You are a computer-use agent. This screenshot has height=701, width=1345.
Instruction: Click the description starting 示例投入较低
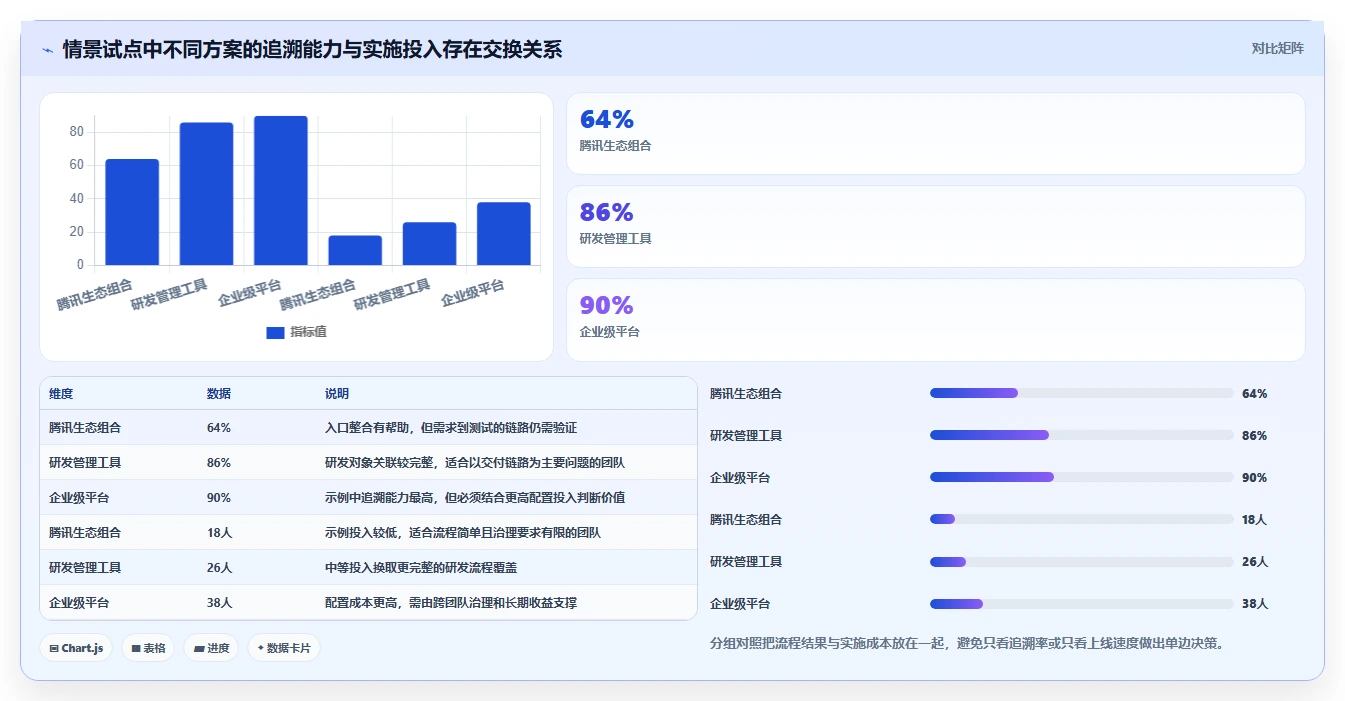pos(463,533)
